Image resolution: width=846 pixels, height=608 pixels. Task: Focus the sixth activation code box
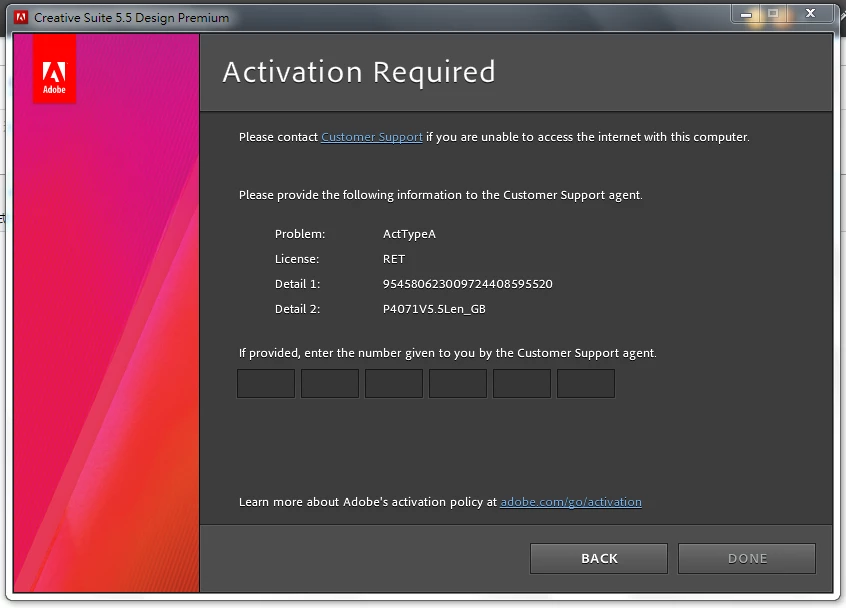click(x=586, y=384)
